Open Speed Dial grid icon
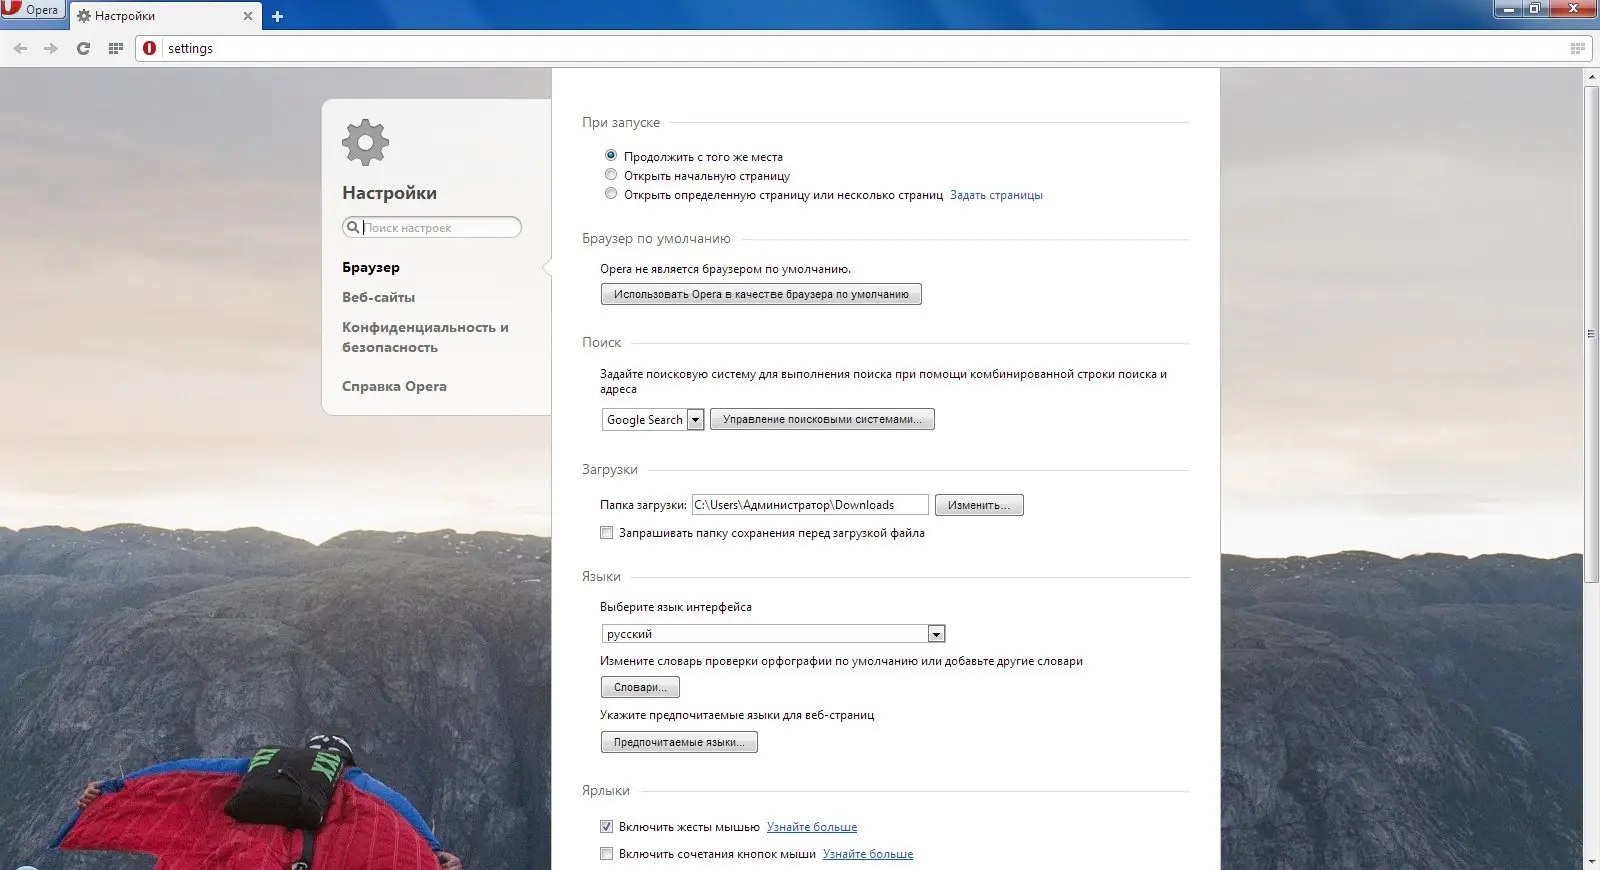The width and height of the screenshot is (1600, 870). click(115, 48)
